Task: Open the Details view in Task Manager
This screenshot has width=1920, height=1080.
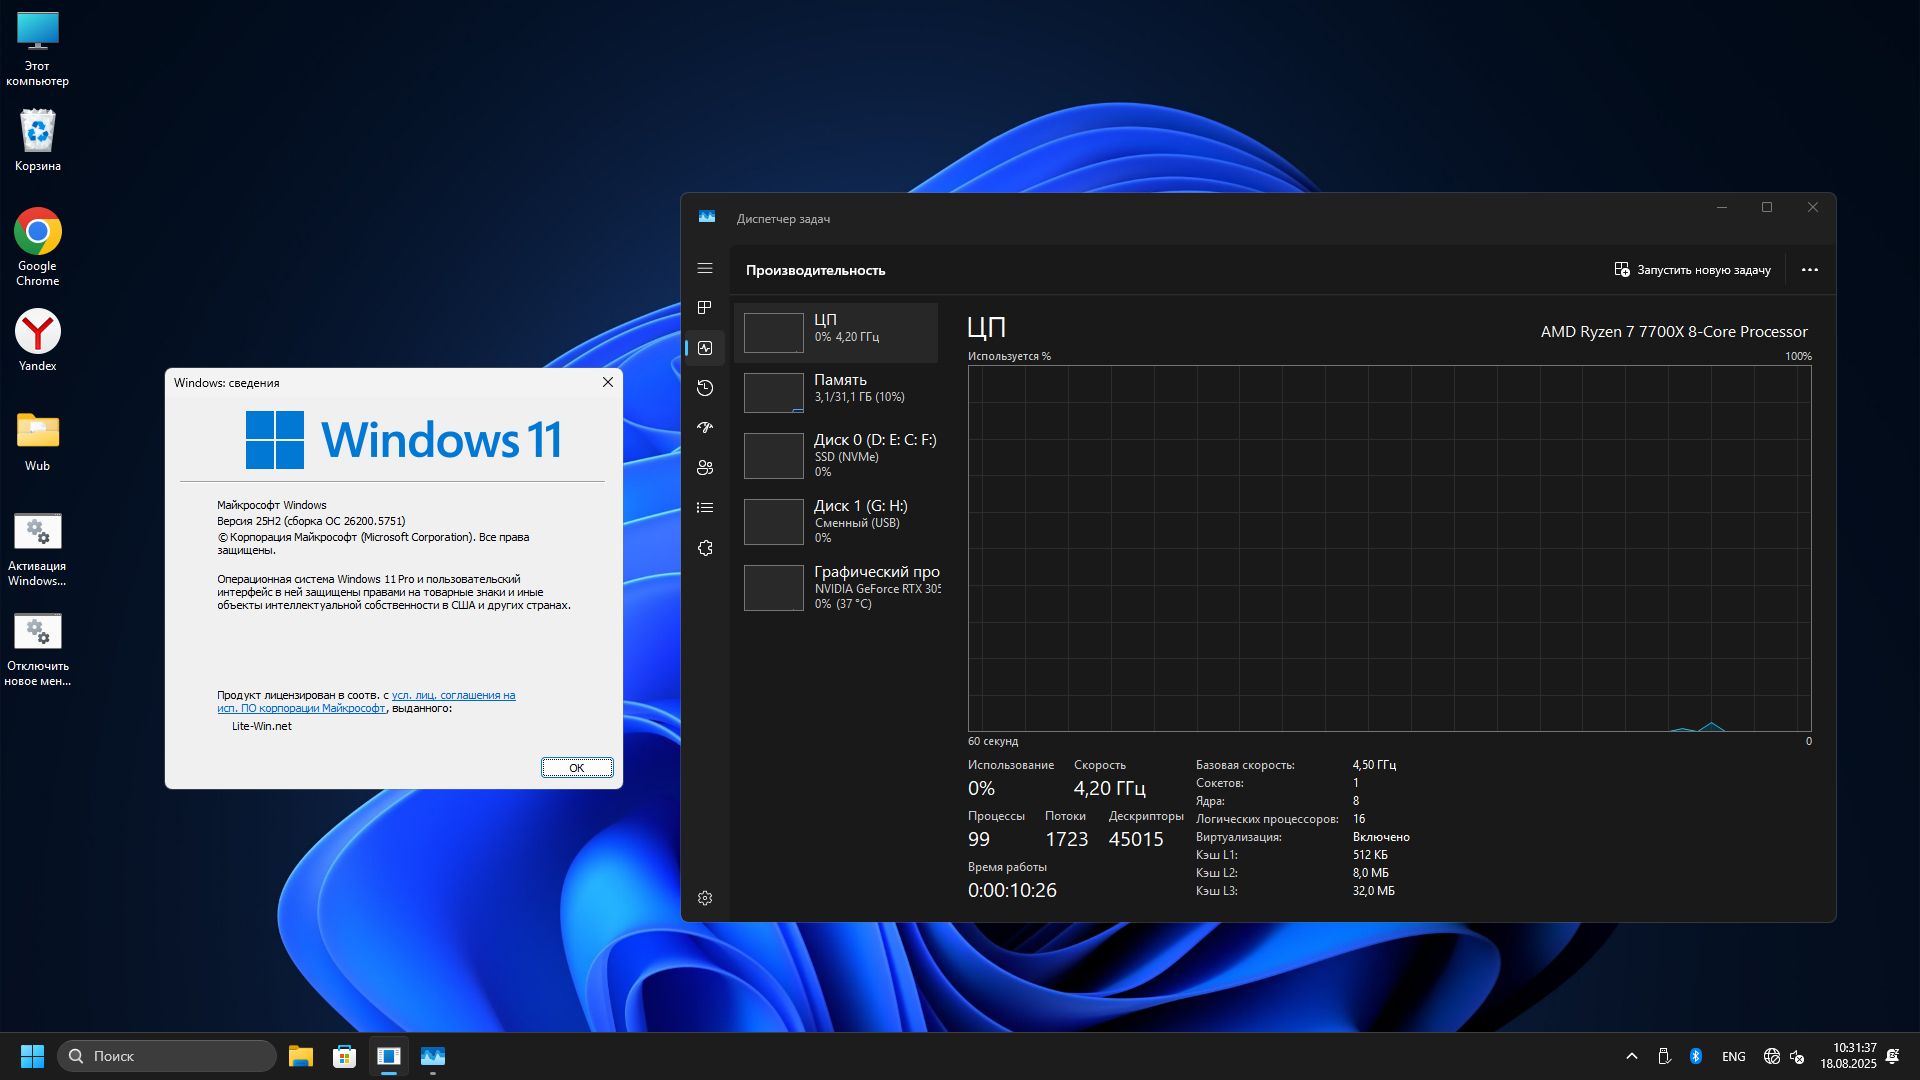Action: click(705, 507)
